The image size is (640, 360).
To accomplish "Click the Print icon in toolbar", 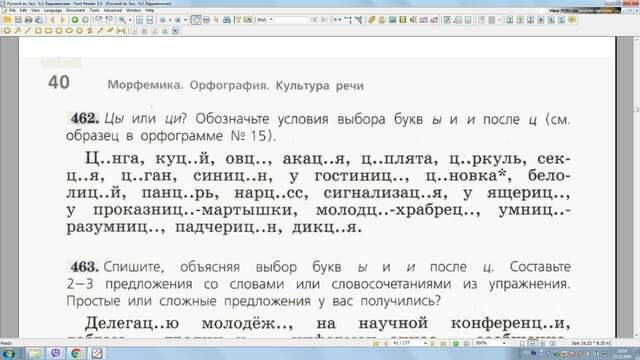I will click(x=29, y=20).
